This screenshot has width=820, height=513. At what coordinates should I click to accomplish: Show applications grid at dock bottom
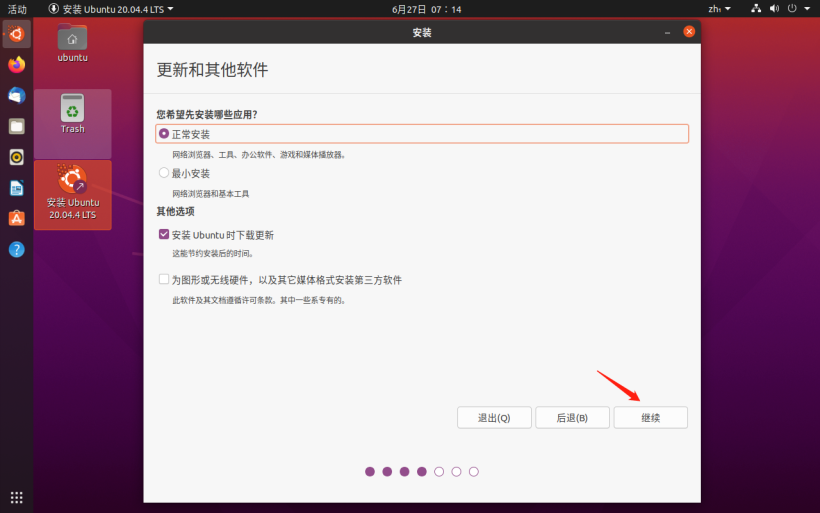tap(17, 497)
